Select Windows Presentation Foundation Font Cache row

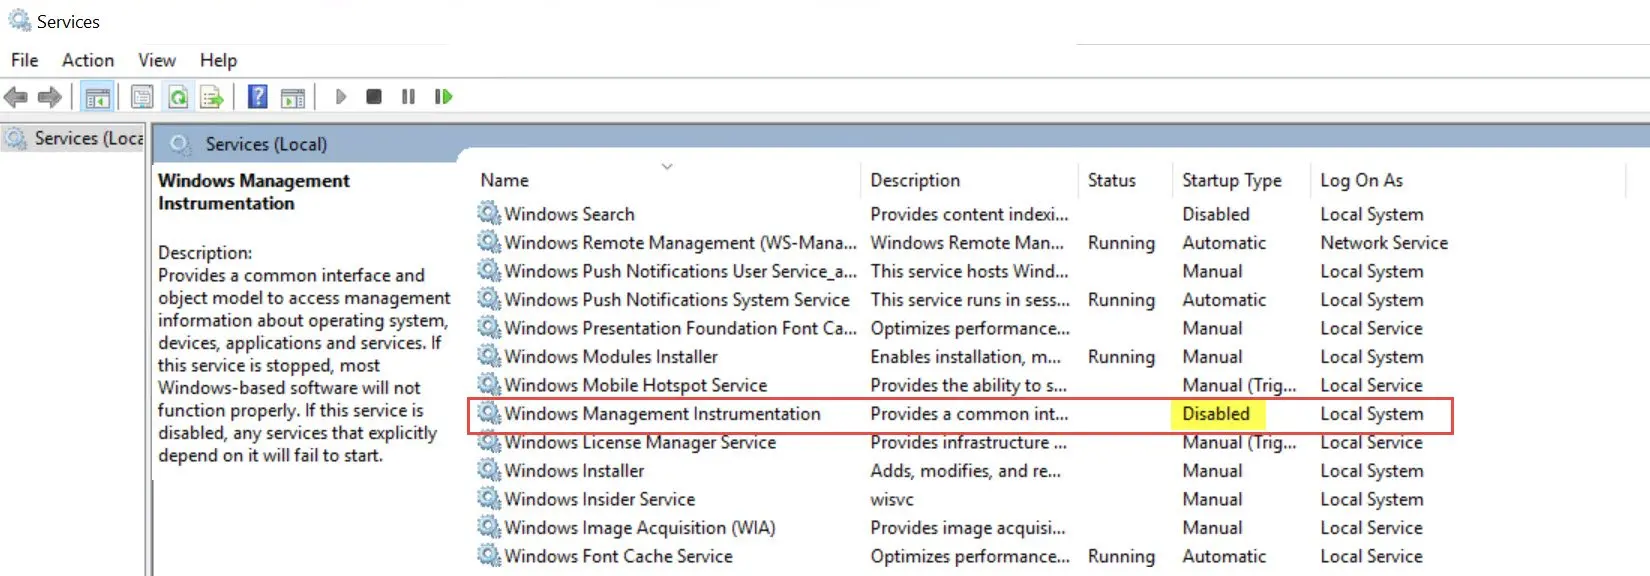(x=962, y=328)
